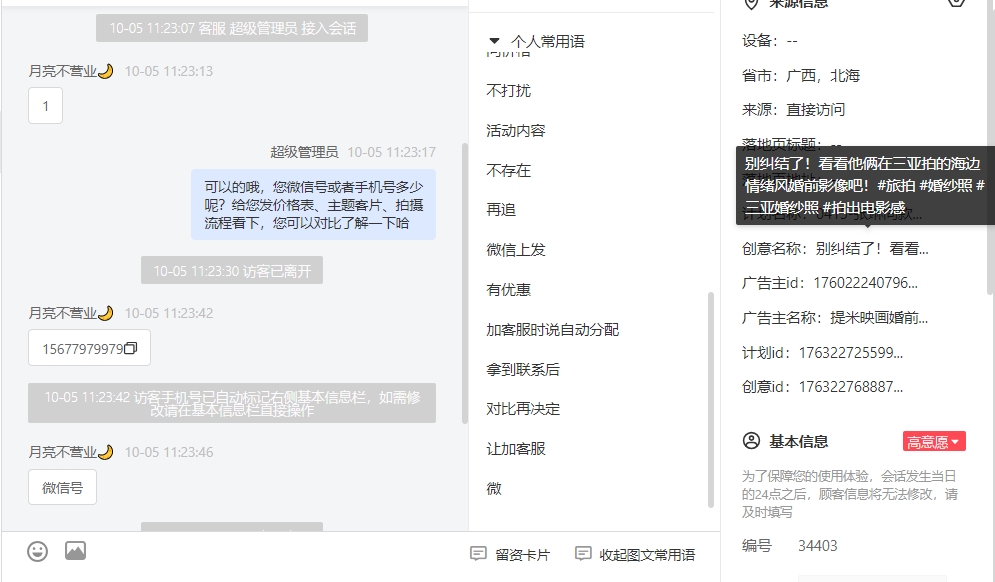Click timestamp 10-05 11:23:46
This screenshot has height=582, width=995.
pos(169,452)
